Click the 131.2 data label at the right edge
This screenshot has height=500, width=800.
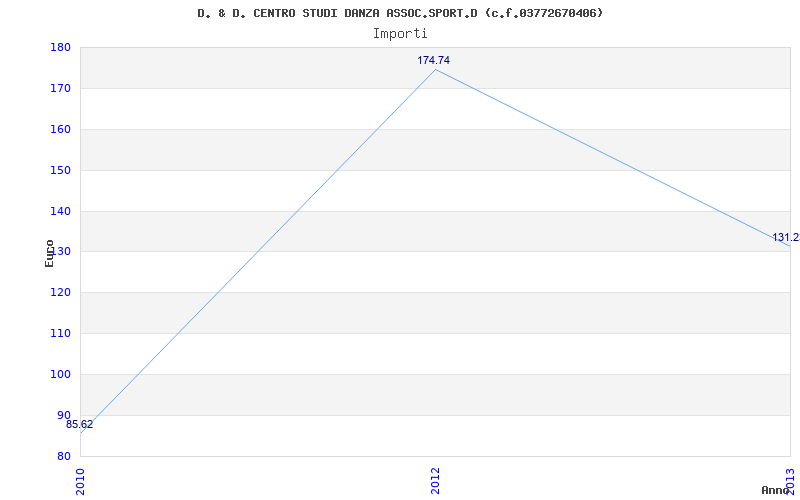point(786,237)
